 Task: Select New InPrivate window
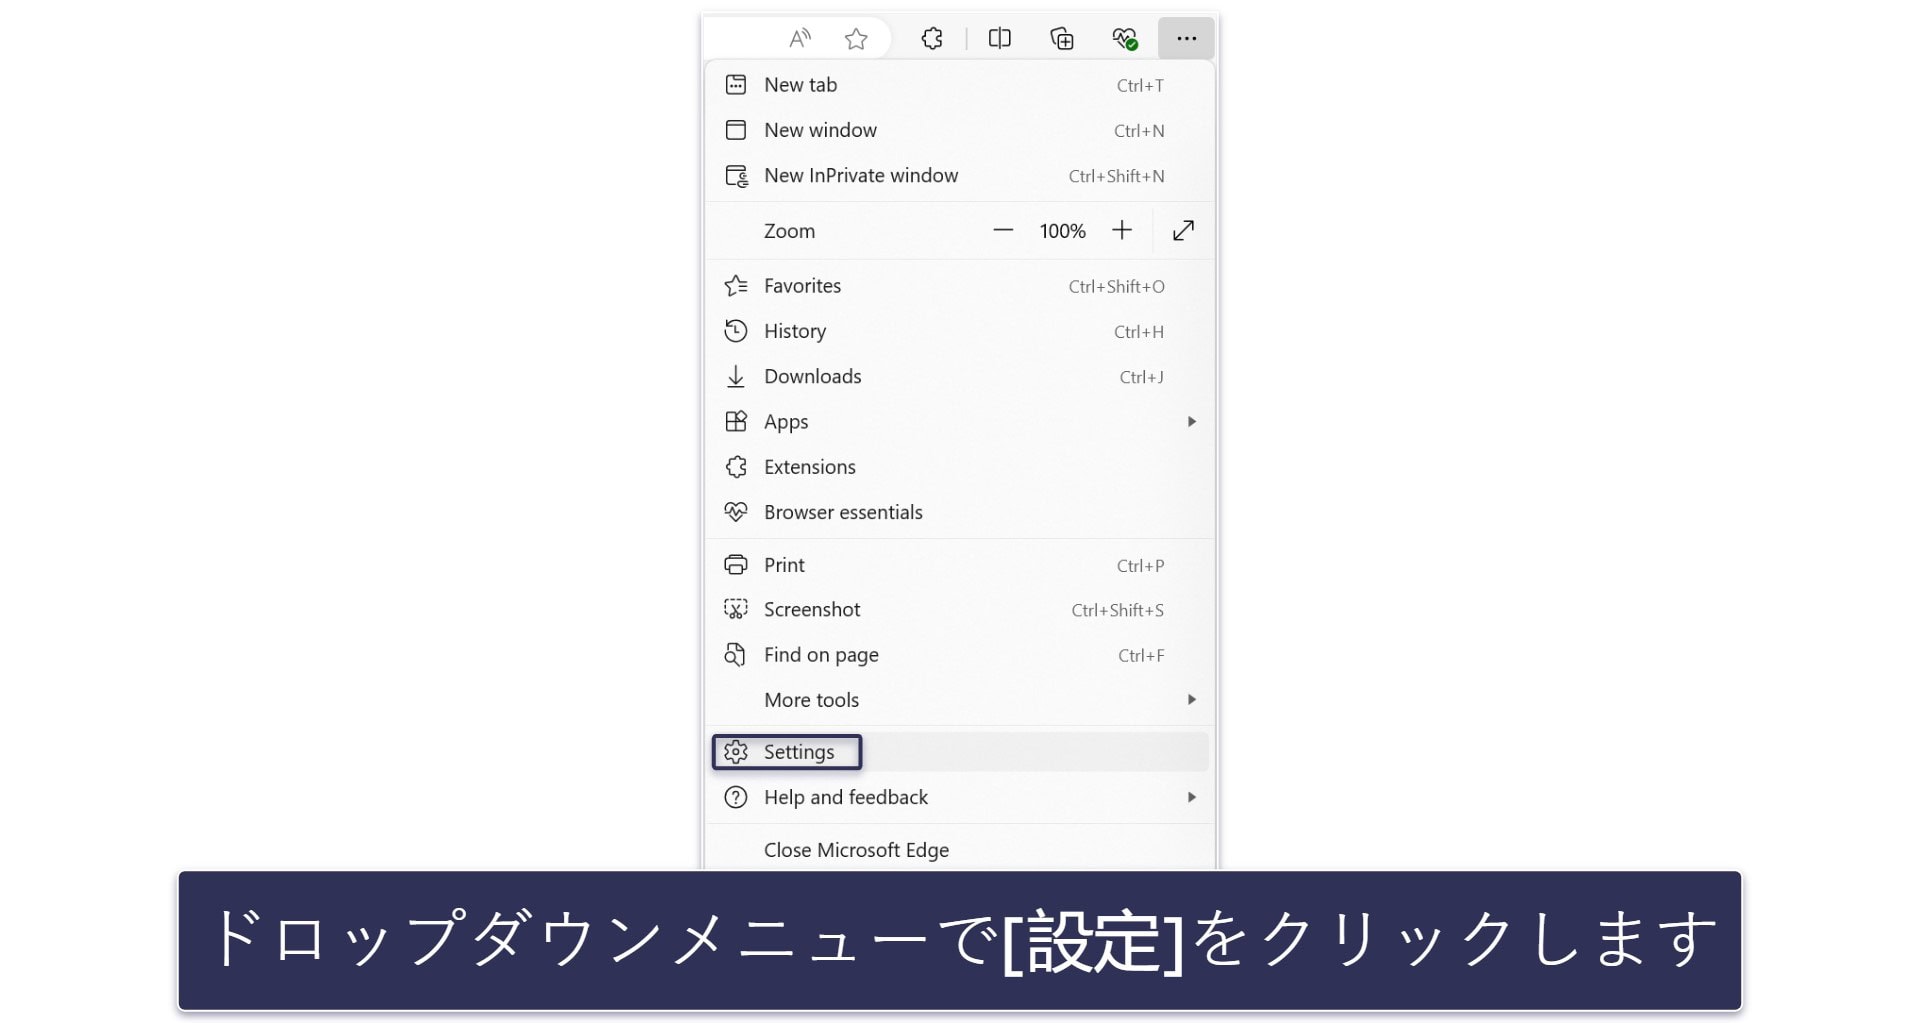pyautogui.click(x=960, y=176)
